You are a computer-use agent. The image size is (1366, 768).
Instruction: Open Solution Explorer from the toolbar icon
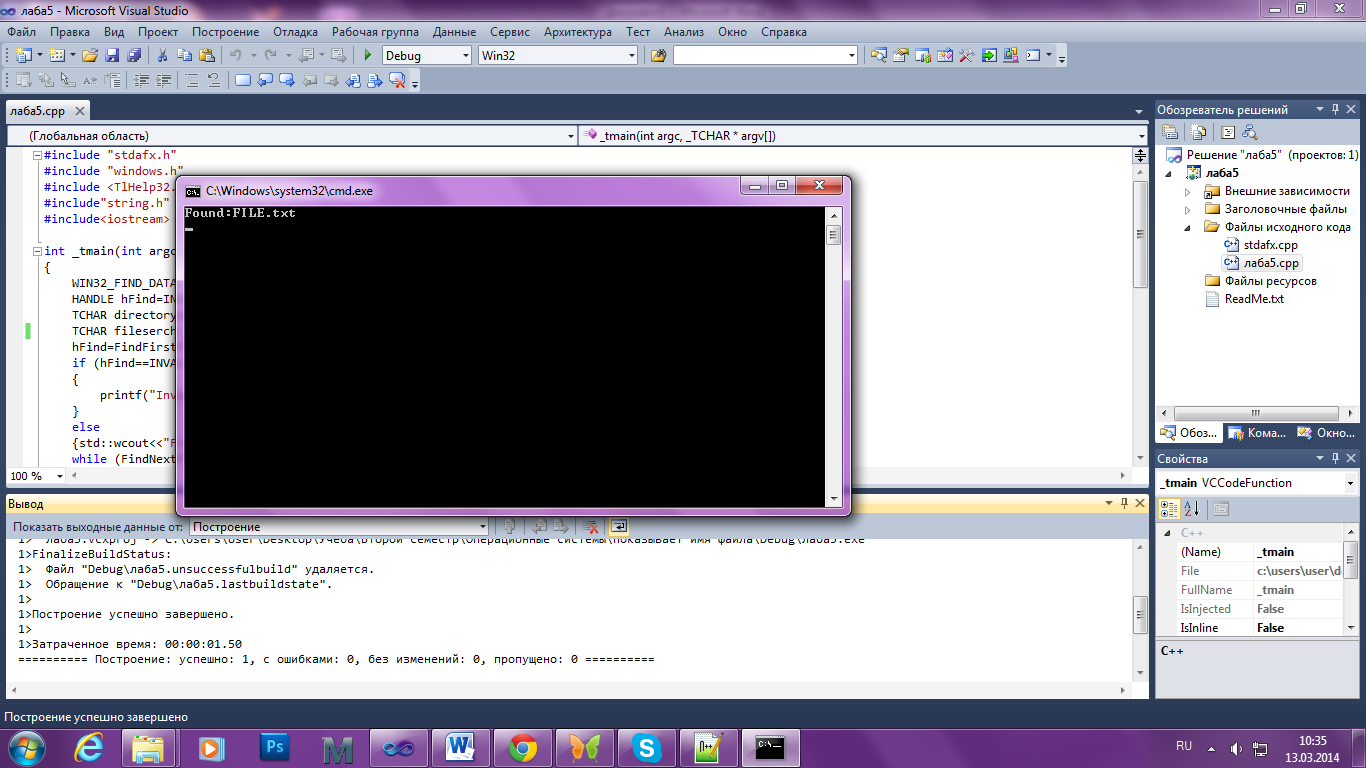click(x=879, y=56)
